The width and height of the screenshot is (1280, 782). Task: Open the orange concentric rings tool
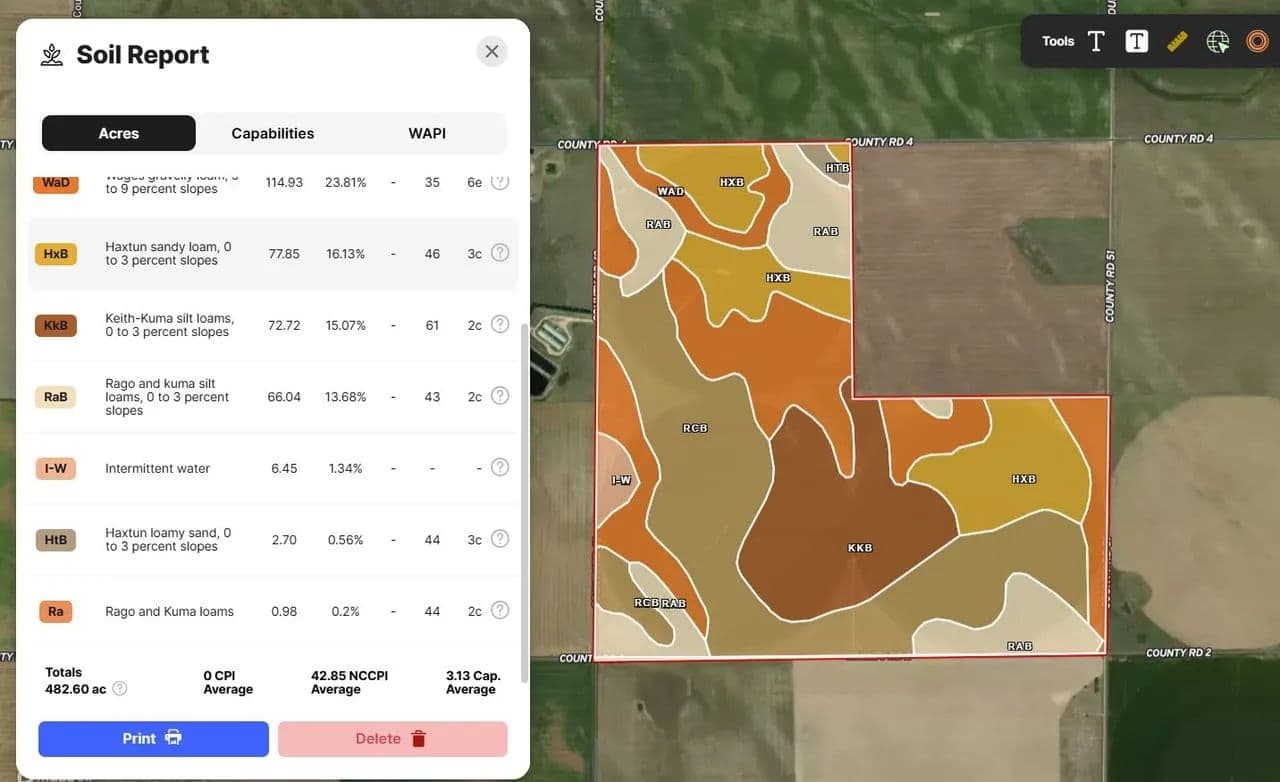[1257, 41]
